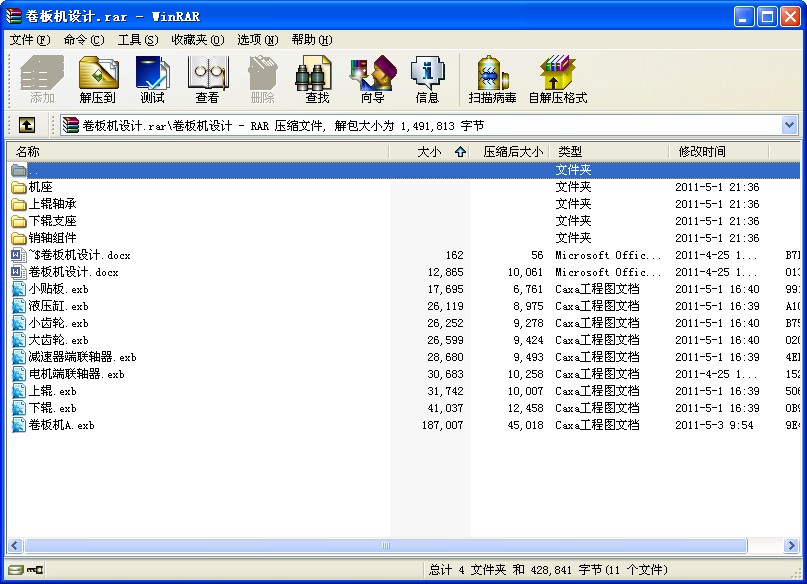Open the 选项(N) menu
The height and width of the screenshot is (584, 807).
point(258,40)
